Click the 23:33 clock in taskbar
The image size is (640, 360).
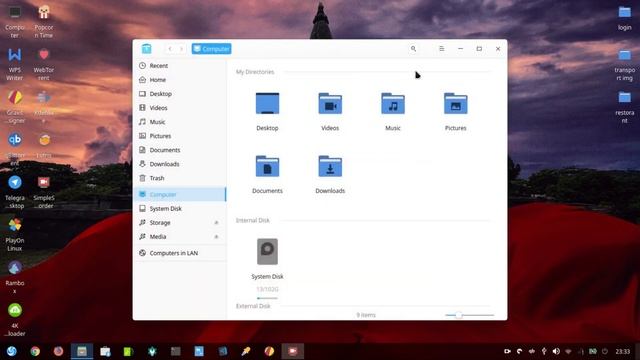622,351
